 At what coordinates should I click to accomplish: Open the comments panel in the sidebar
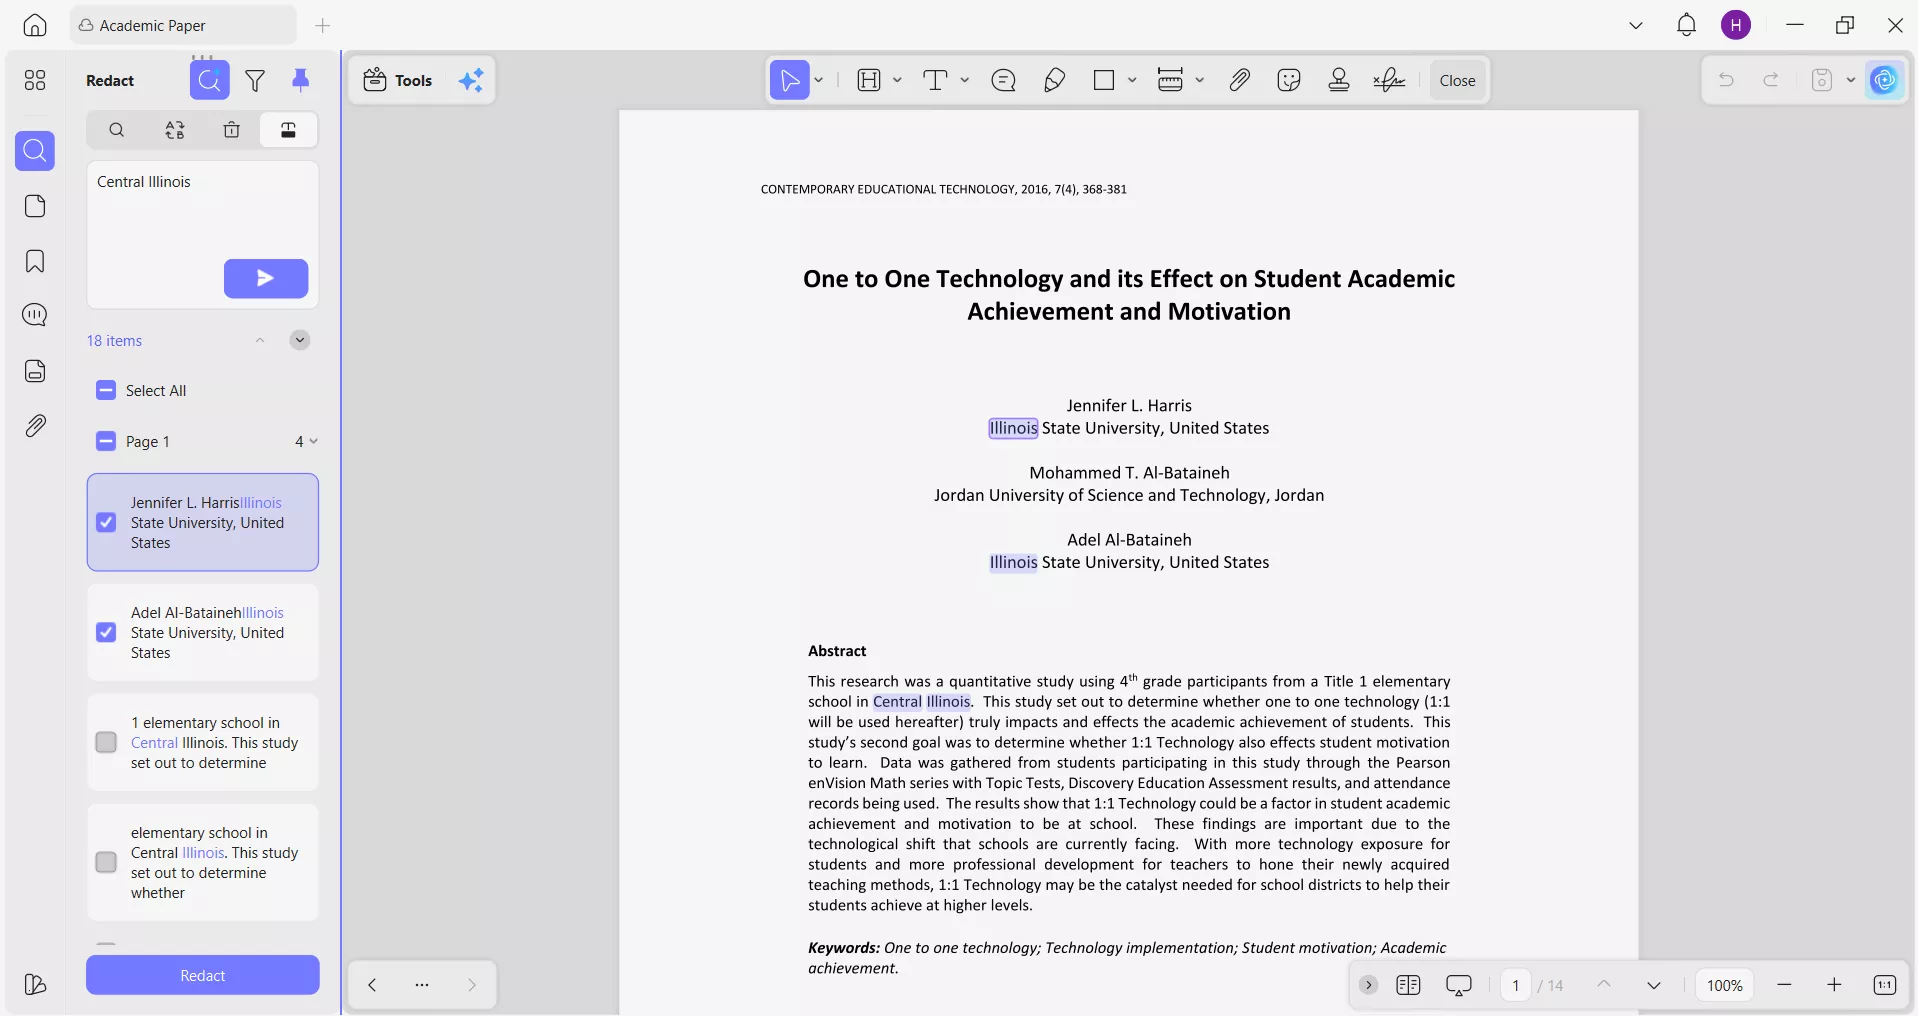coord(35,316)
